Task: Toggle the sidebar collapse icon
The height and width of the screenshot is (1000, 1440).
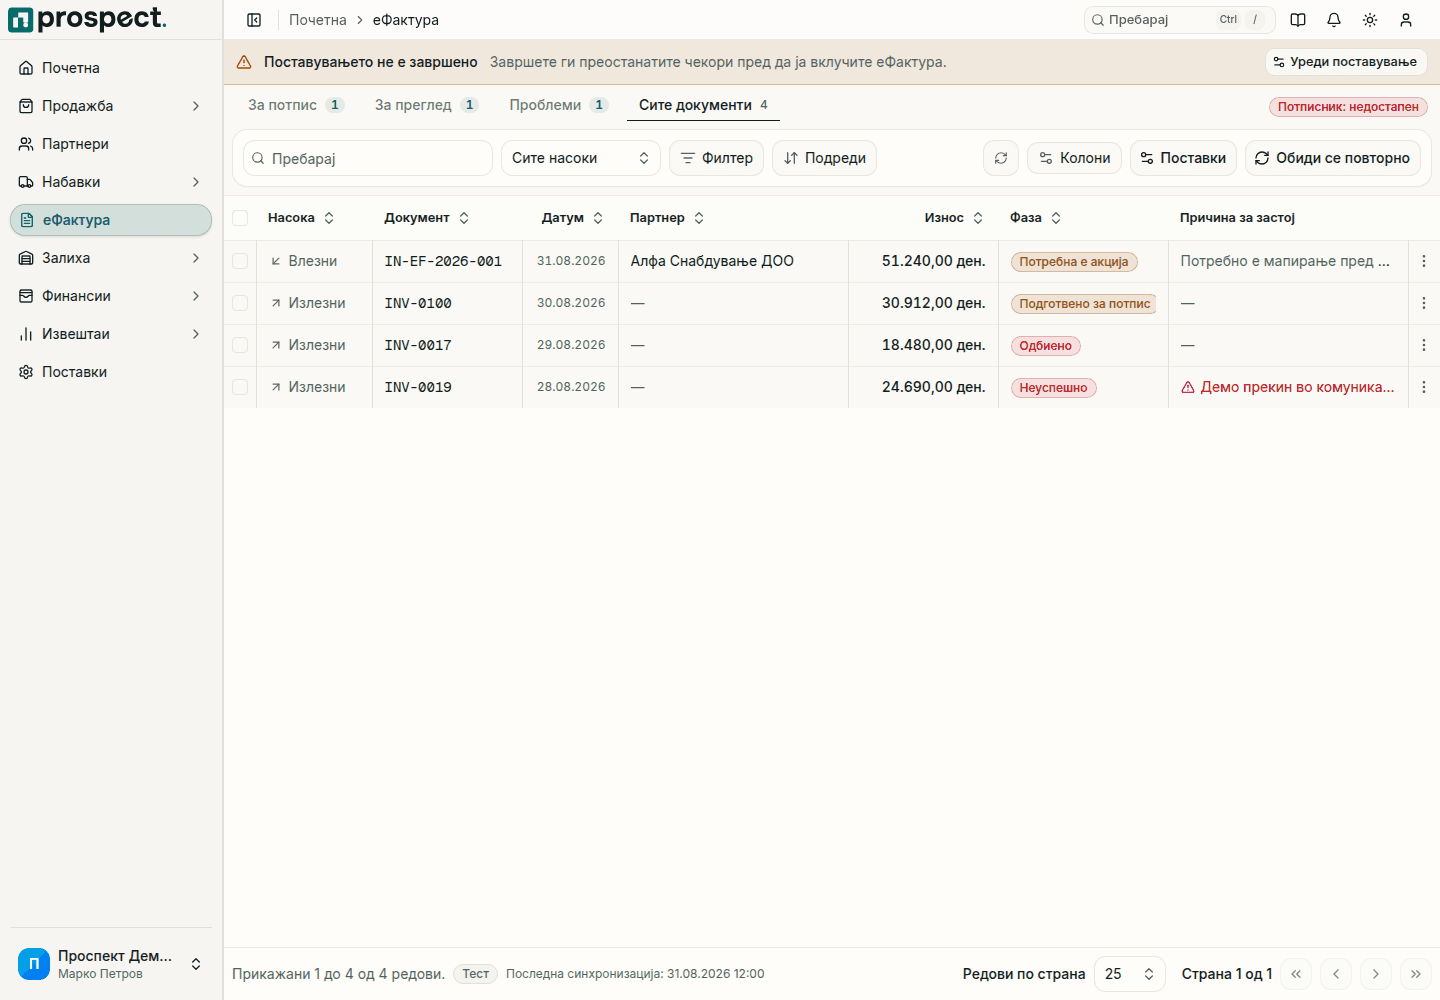Action: click(x=254, y=20)
